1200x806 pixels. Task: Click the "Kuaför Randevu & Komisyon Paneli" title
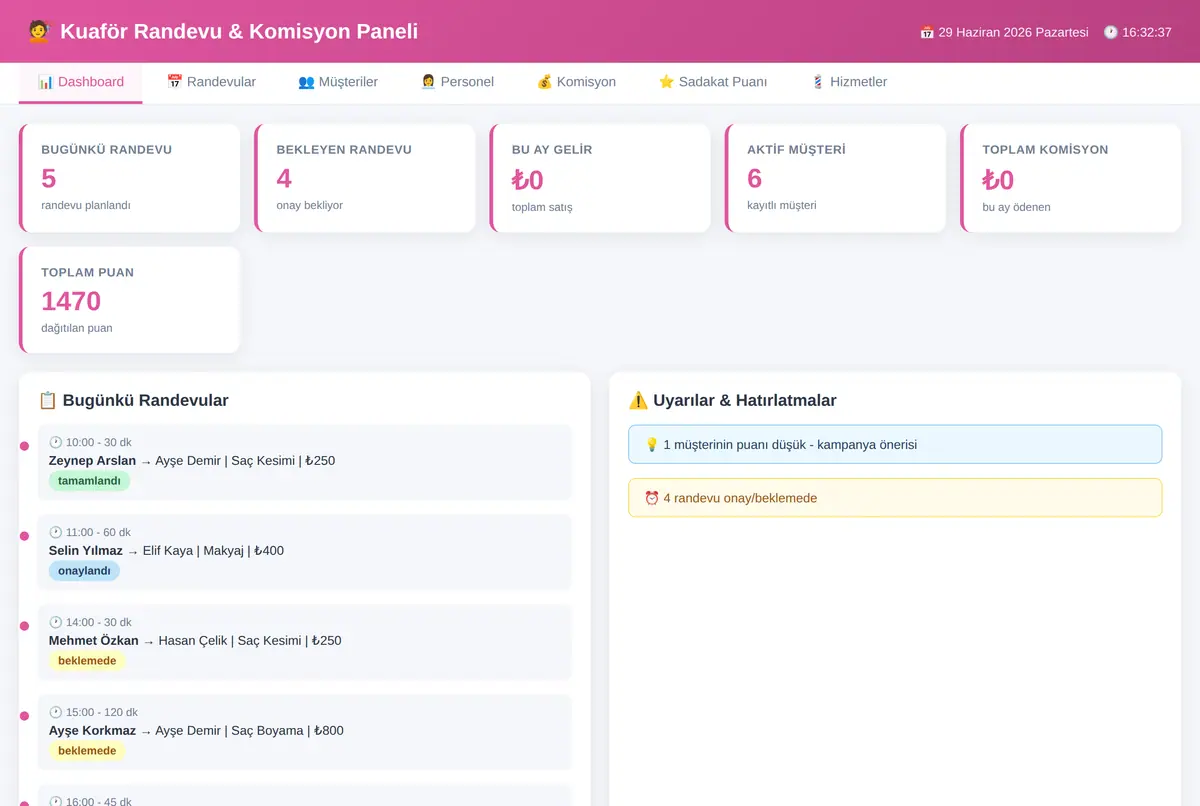point(239,31)
